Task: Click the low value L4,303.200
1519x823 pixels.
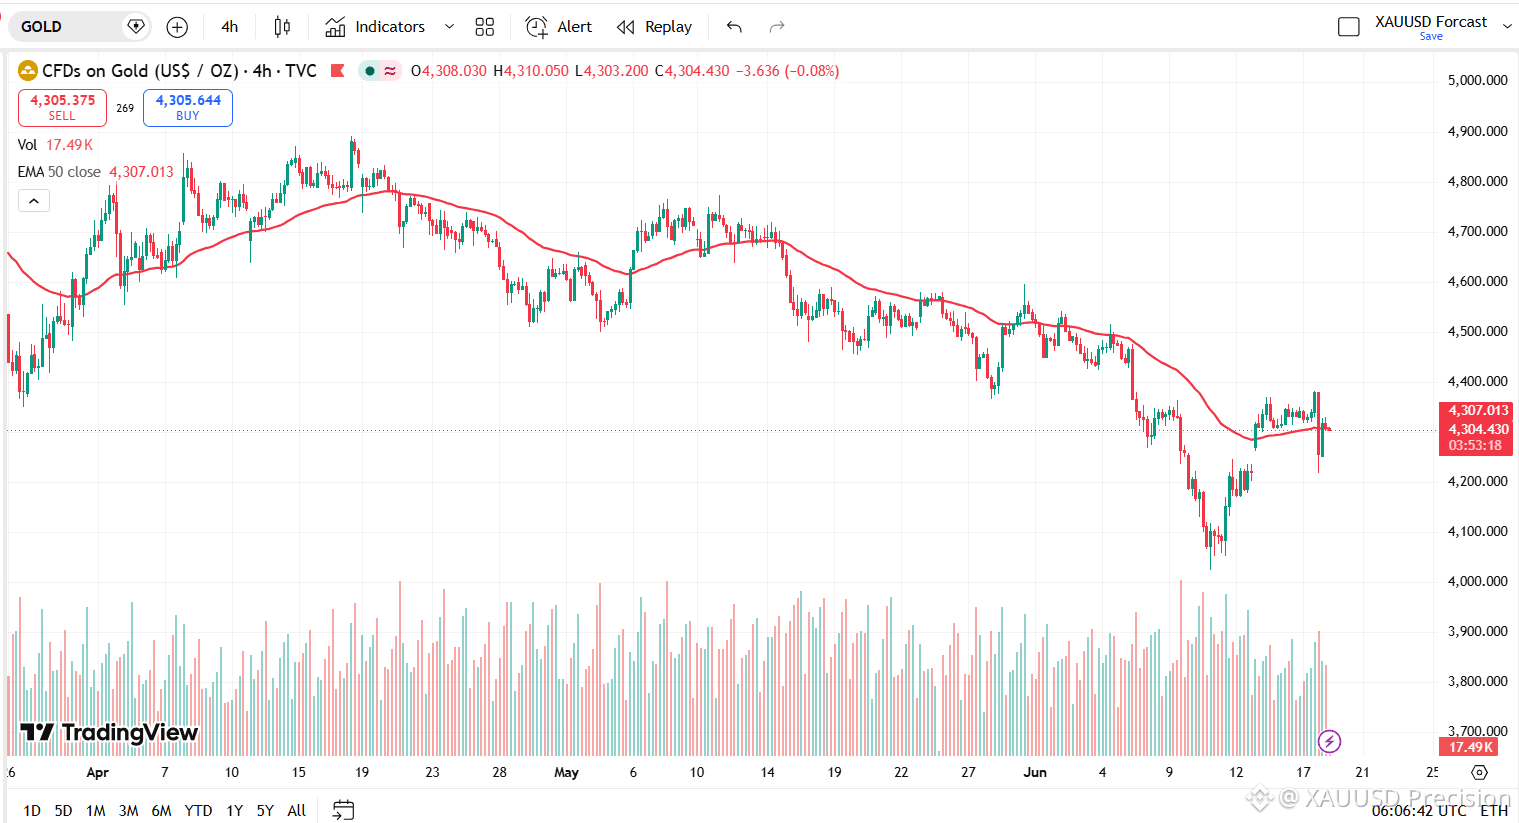Action: coord(611,71)
